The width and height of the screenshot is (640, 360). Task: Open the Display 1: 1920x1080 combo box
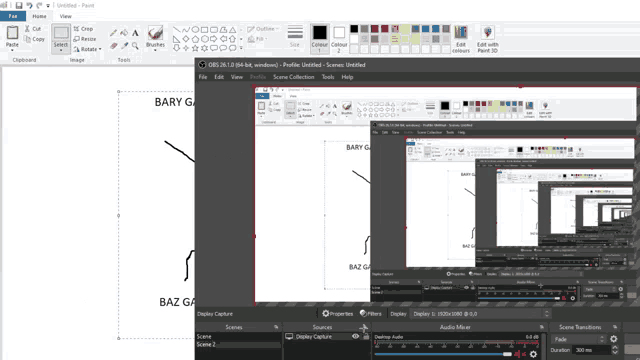tap(480, 313)
